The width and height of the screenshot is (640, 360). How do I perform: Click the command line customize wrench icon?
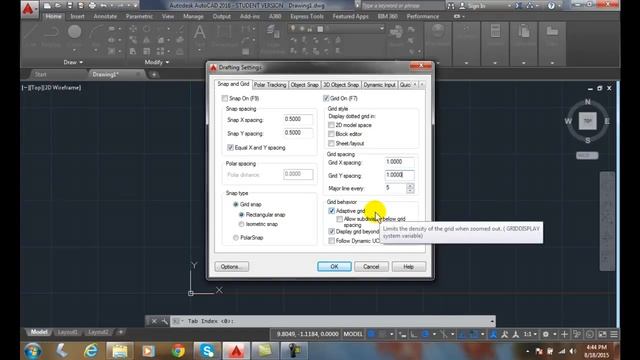click(164, 321)
